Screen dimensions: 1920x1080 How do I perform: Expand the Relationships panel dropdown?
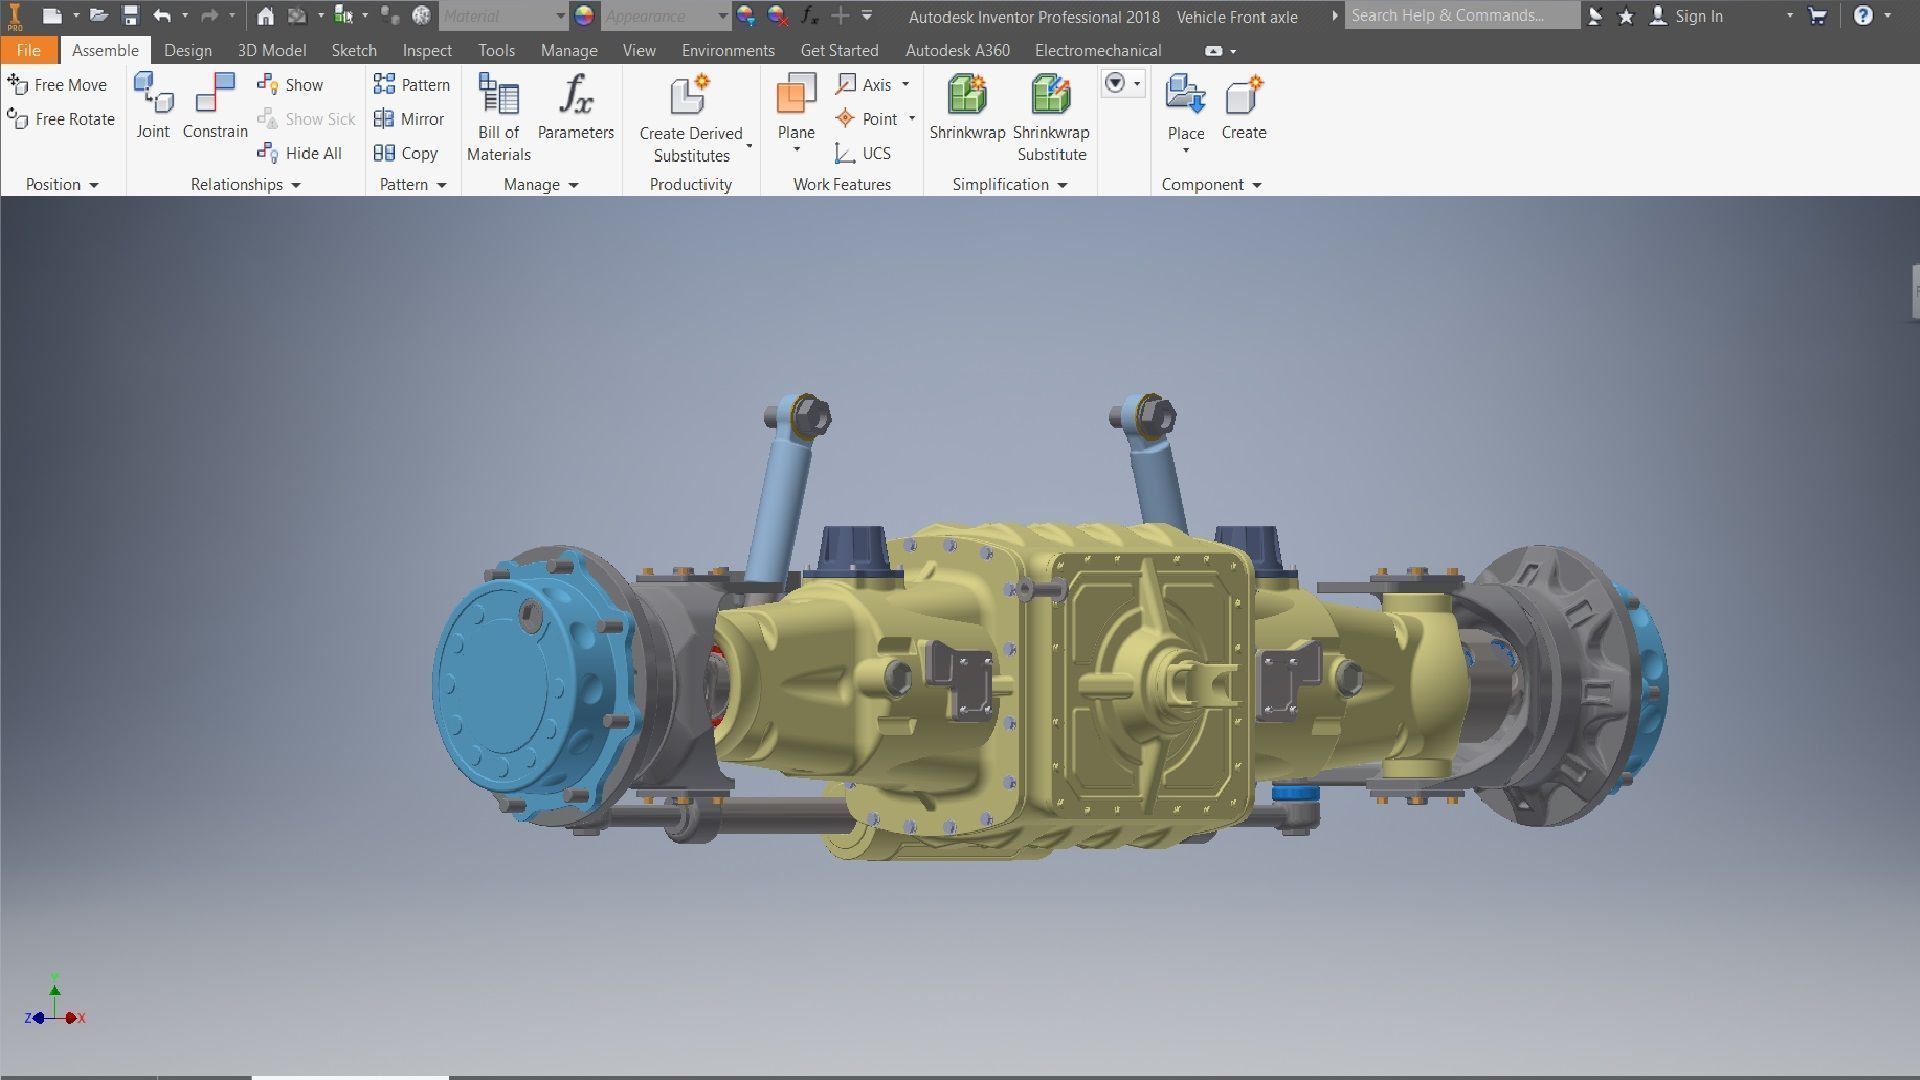296,185
